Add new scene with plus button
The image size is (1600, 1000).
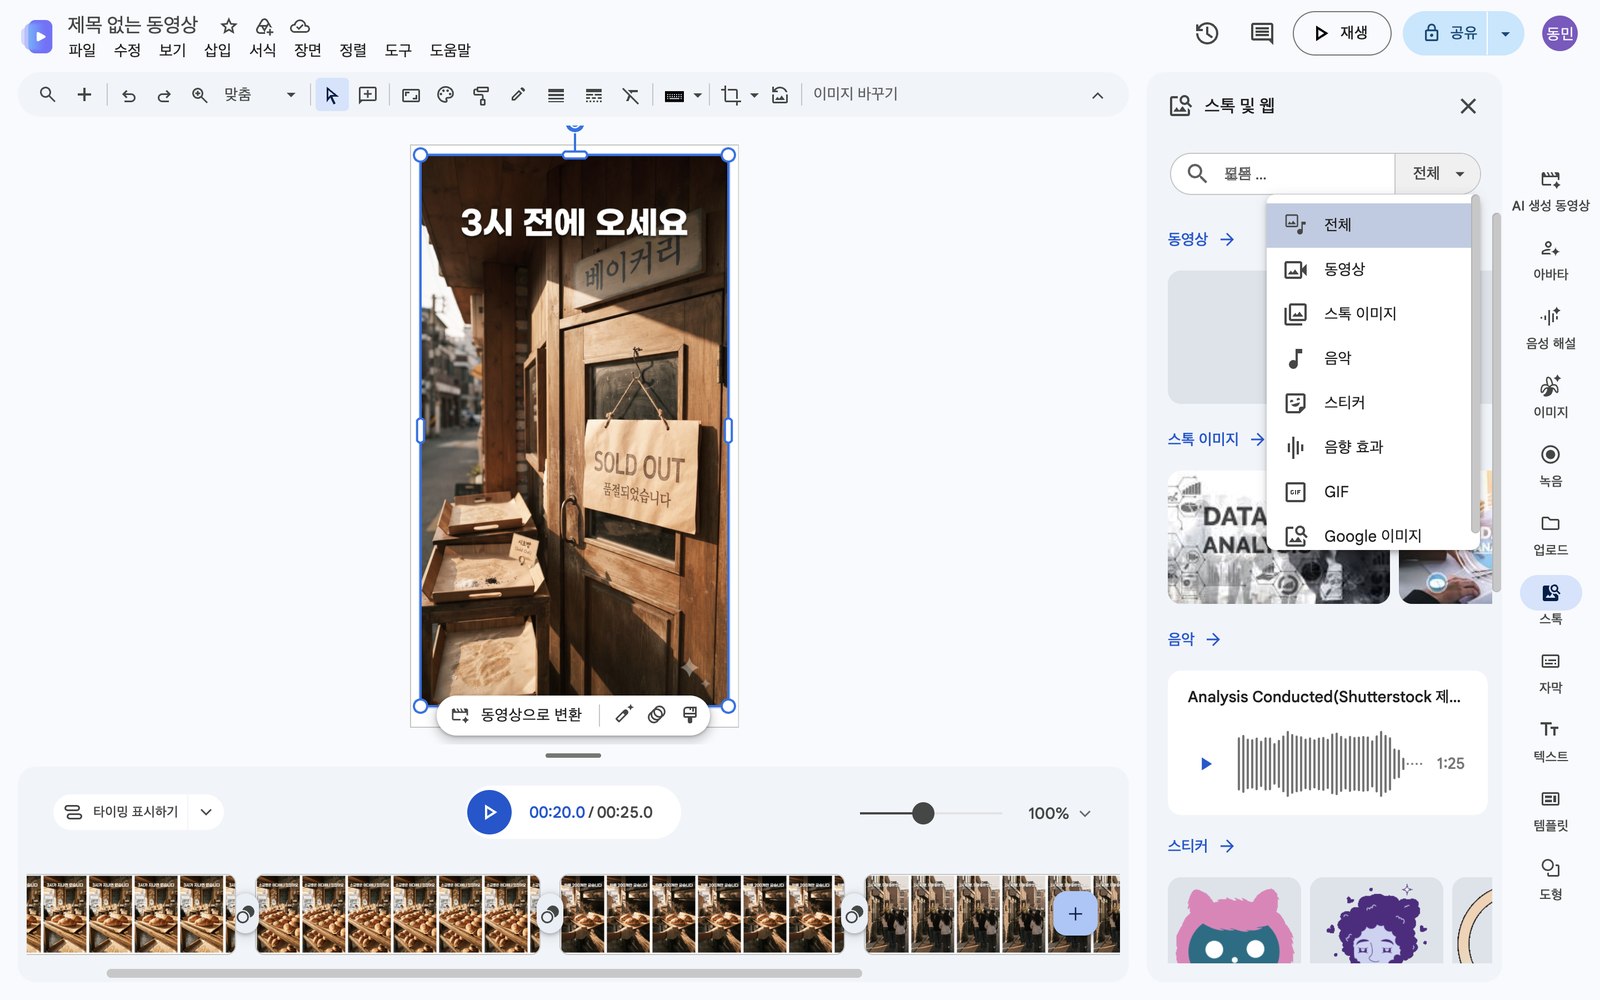pos(1075,914)
